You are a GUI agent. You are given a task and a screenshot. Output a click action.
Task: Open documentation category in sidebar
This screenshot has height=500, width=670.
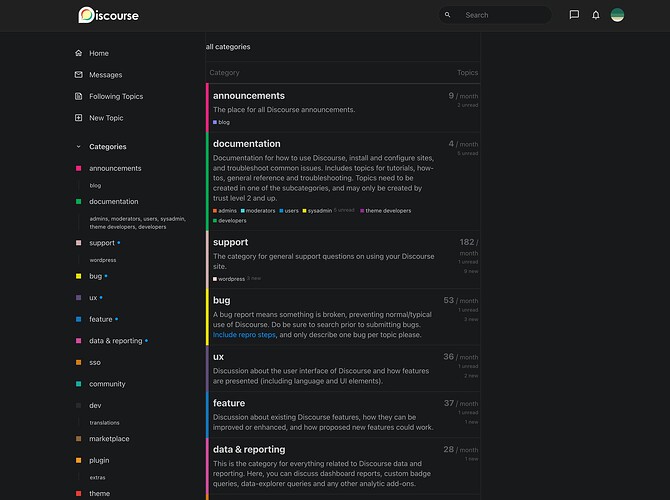[114, 201]
